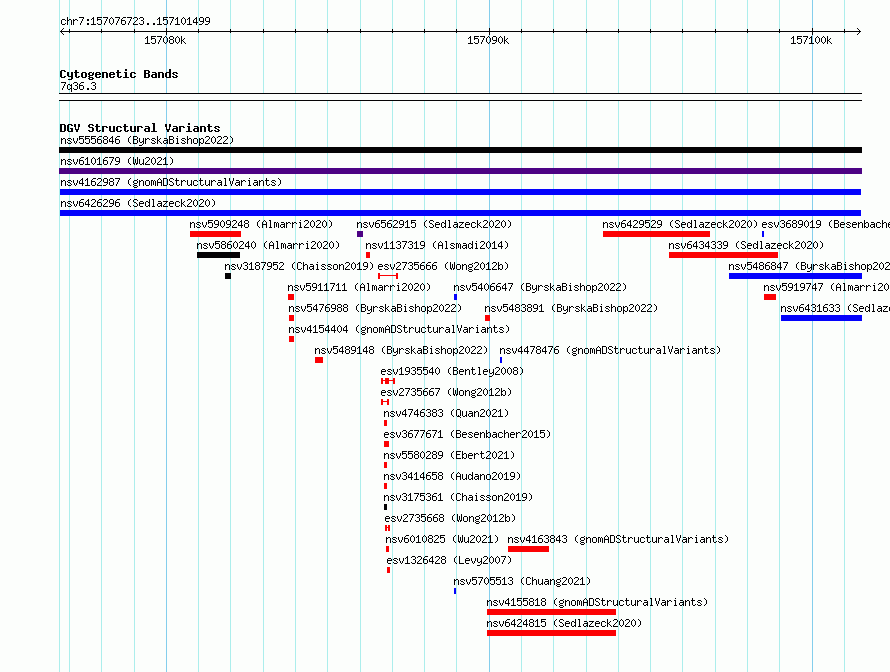
Task: Select the 7q36.3 band label
Action: tap(78, 86)
